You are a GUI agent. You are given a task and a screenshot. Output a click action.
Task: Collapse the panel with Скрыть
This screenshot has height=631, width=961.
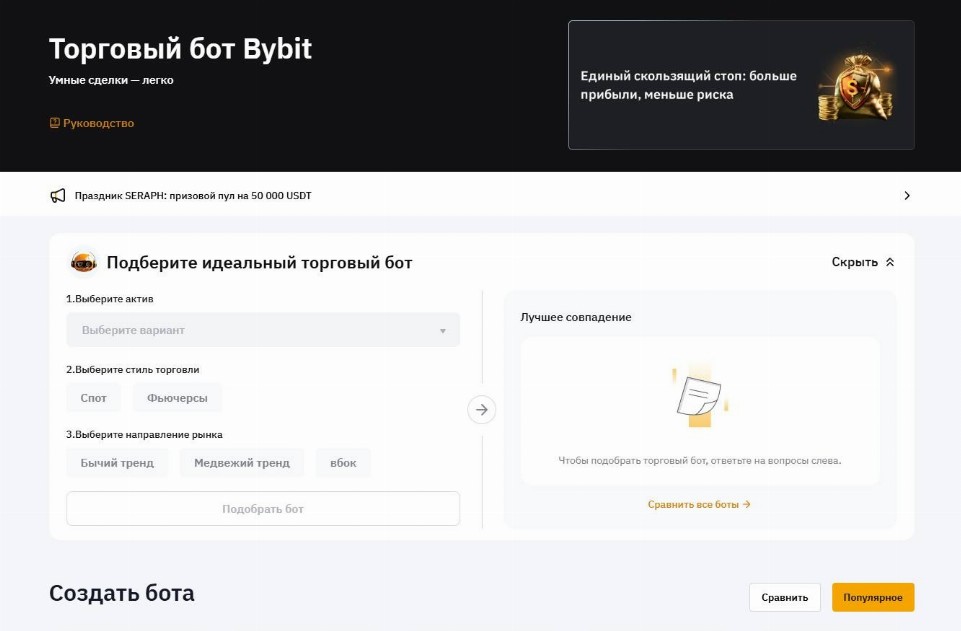coord(863,262)
